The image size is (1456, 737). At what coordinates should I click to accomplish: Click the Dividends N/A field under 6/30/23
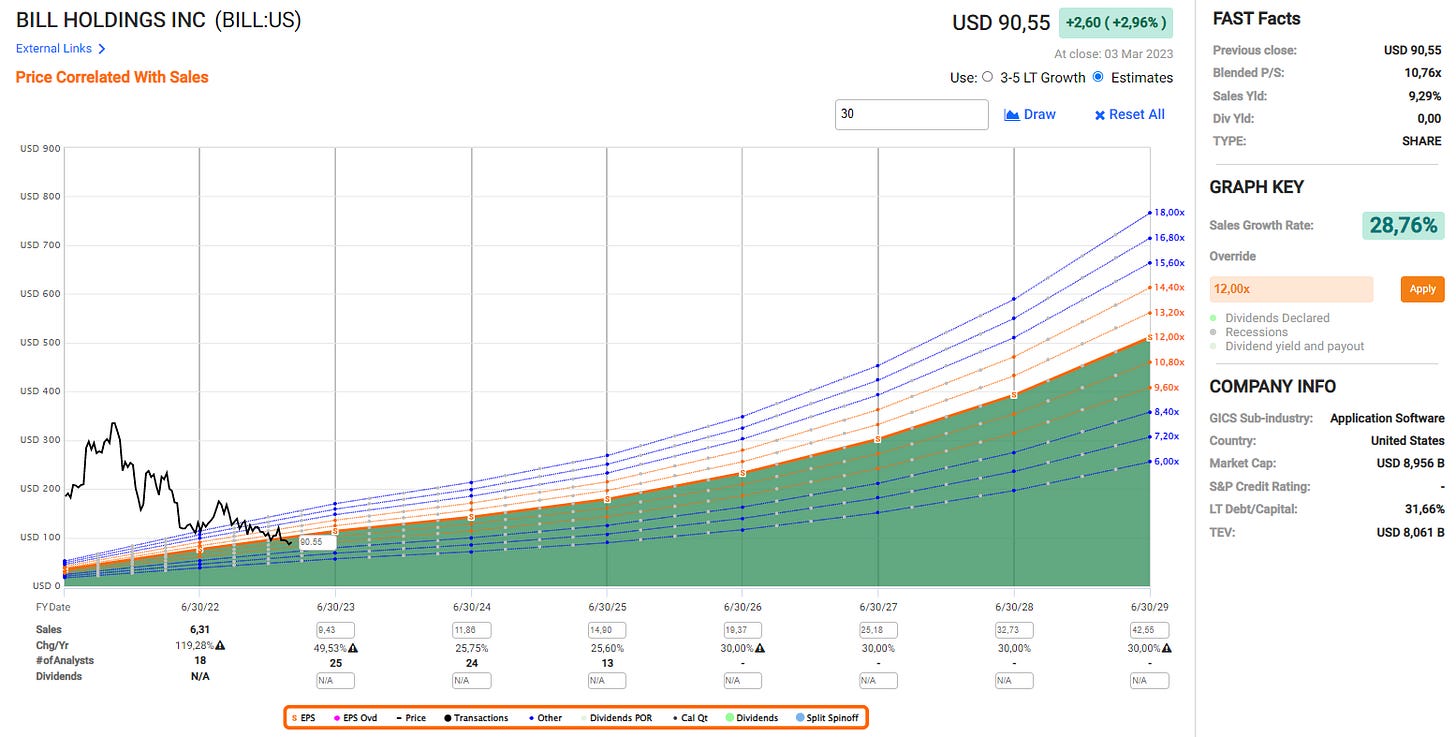point(335,680)
